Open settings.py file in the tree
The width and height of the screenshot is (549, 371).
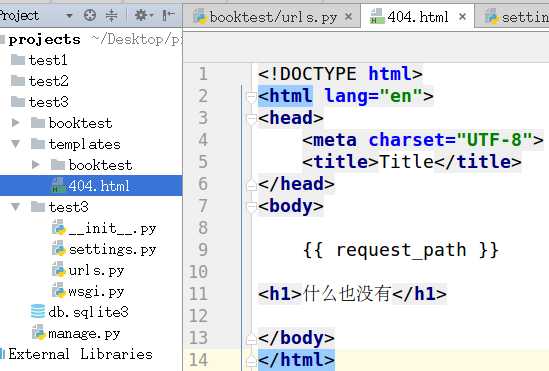(x=112, y=249)
